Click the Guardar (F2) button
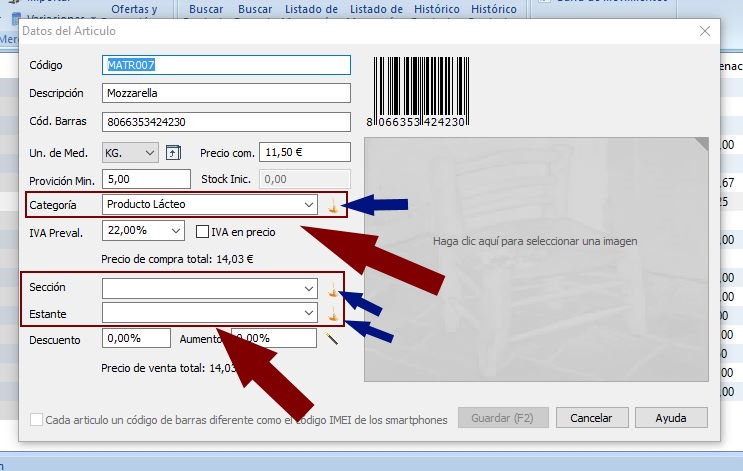The width and height of the screenshot is (743, 471). point(503,418)
